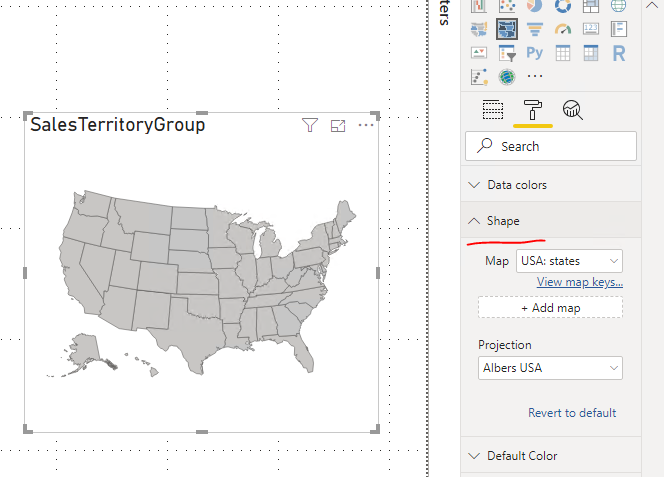Select the Donut chart visualization icon
Screen dimensions: 664x477
563,6
